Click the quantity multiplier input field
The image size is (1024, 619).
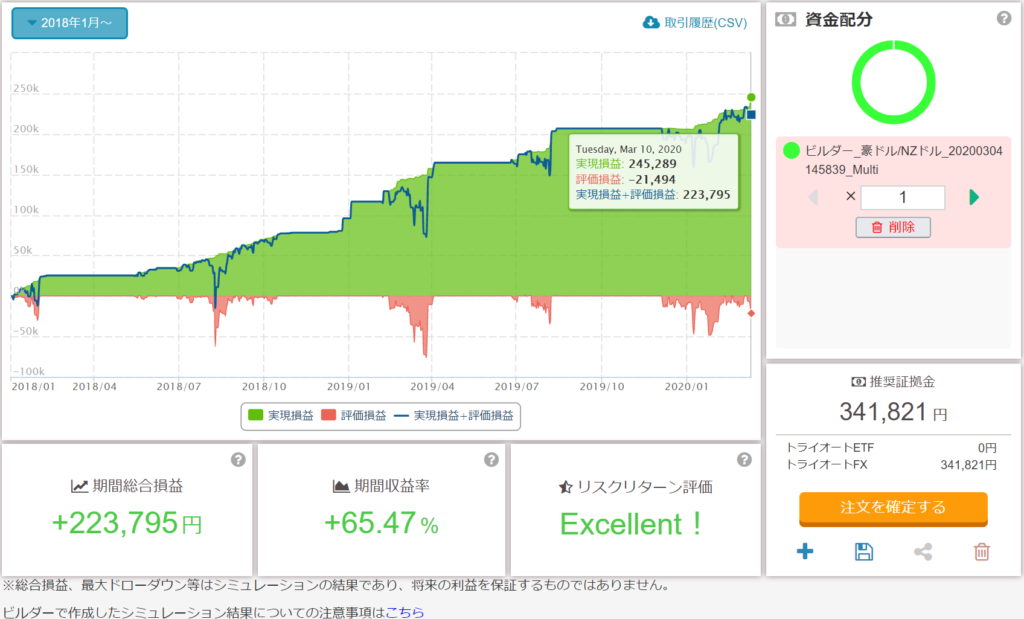(x=902, y=197)
